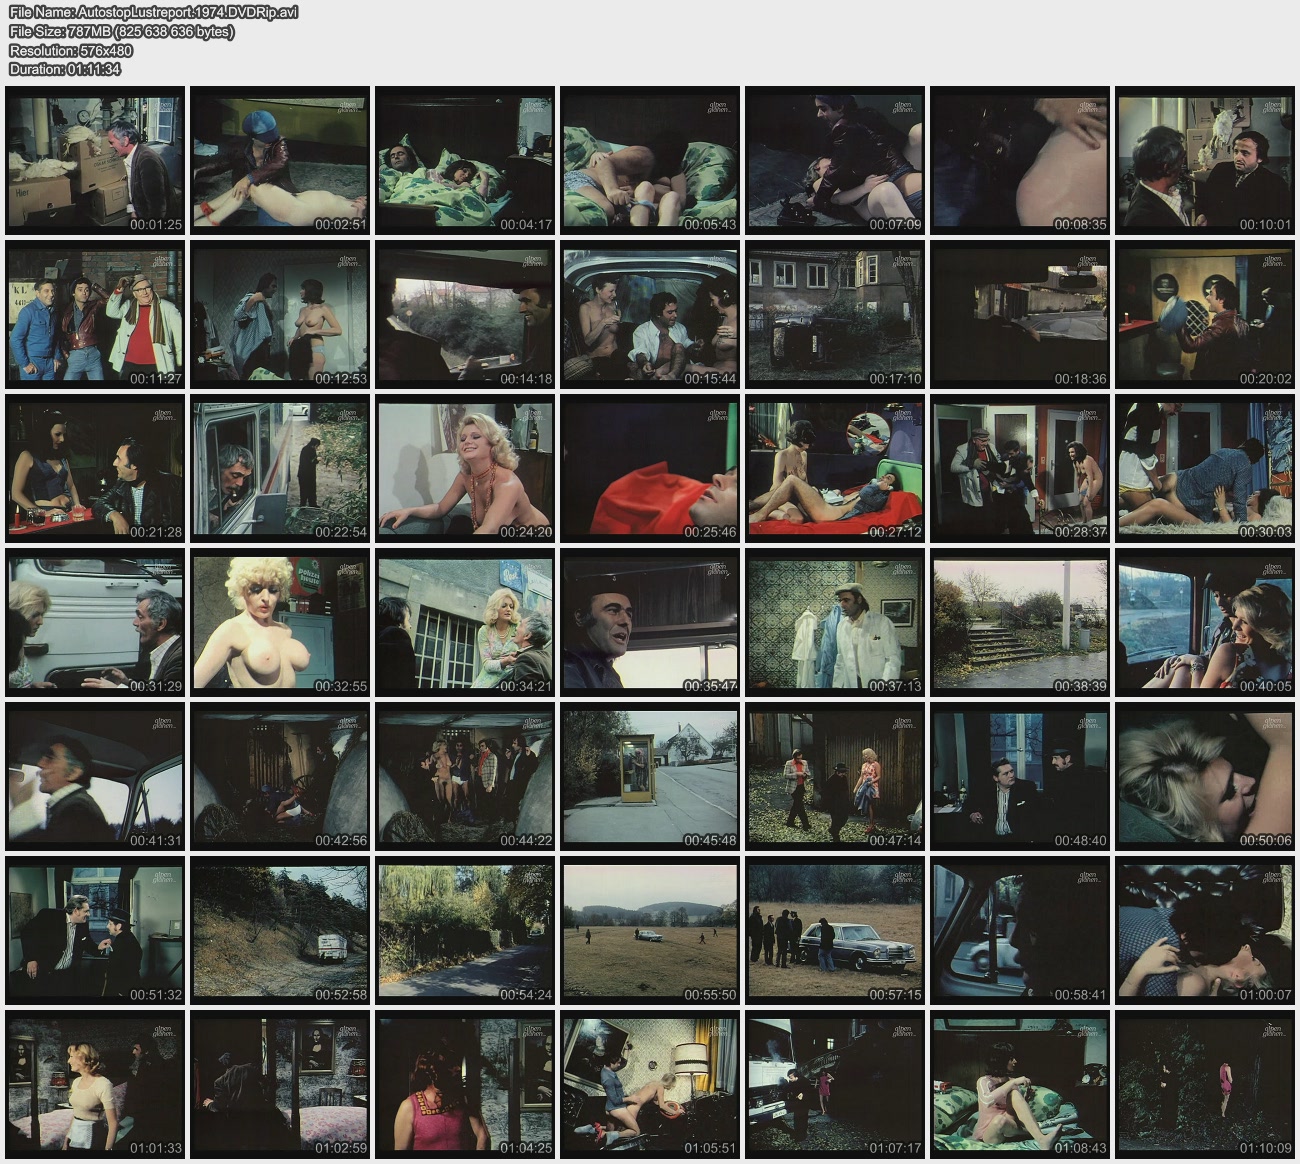Click the thumbnail timestamped 00:20:02
1300x1164 pixels.
[1205, 315]
